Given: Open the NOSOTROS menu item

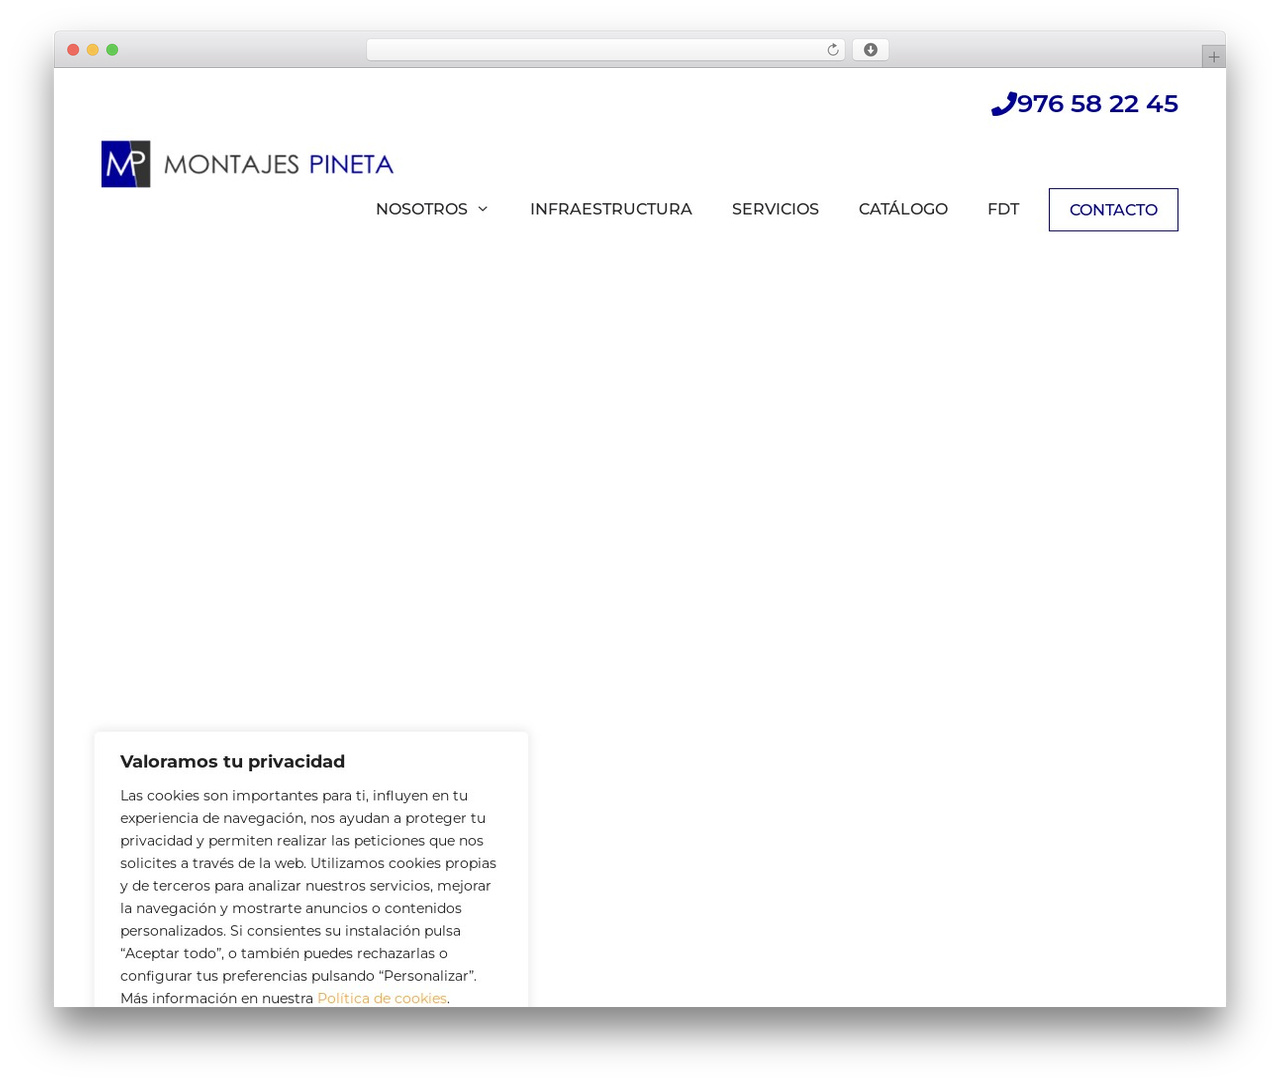Looking at the screenshot, I should tap(421, 209).
